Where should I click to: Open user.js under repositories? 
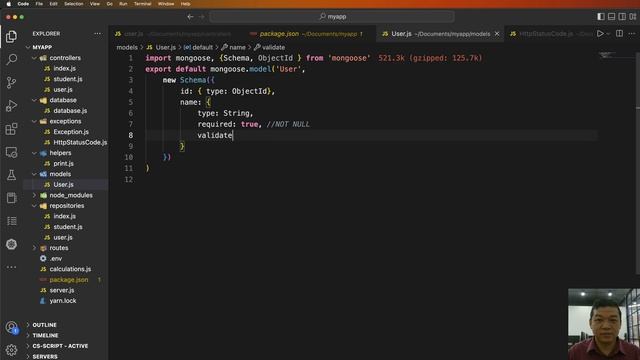tap(65, 237)
